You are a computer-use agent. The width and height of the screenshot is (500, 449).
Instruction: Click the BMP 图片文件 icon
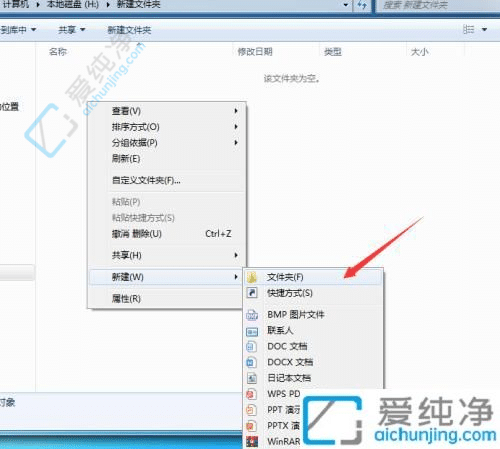point(252,315)
